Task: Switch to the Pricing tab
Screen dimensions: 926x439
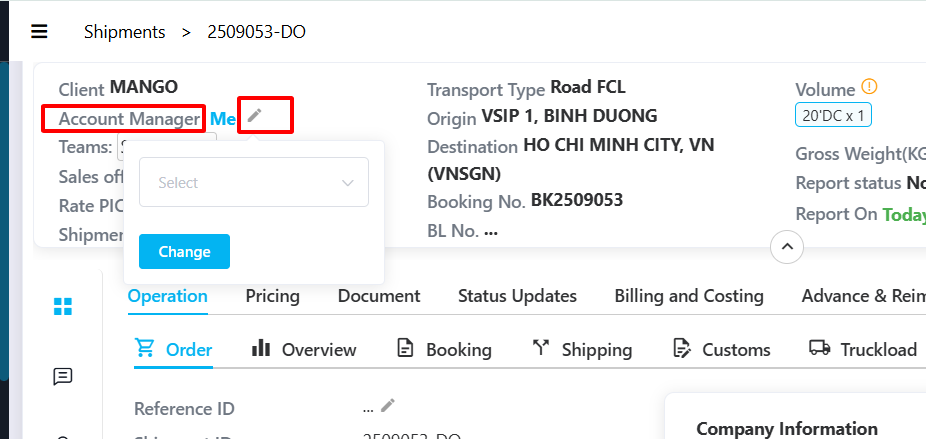Action: point(272,296)
